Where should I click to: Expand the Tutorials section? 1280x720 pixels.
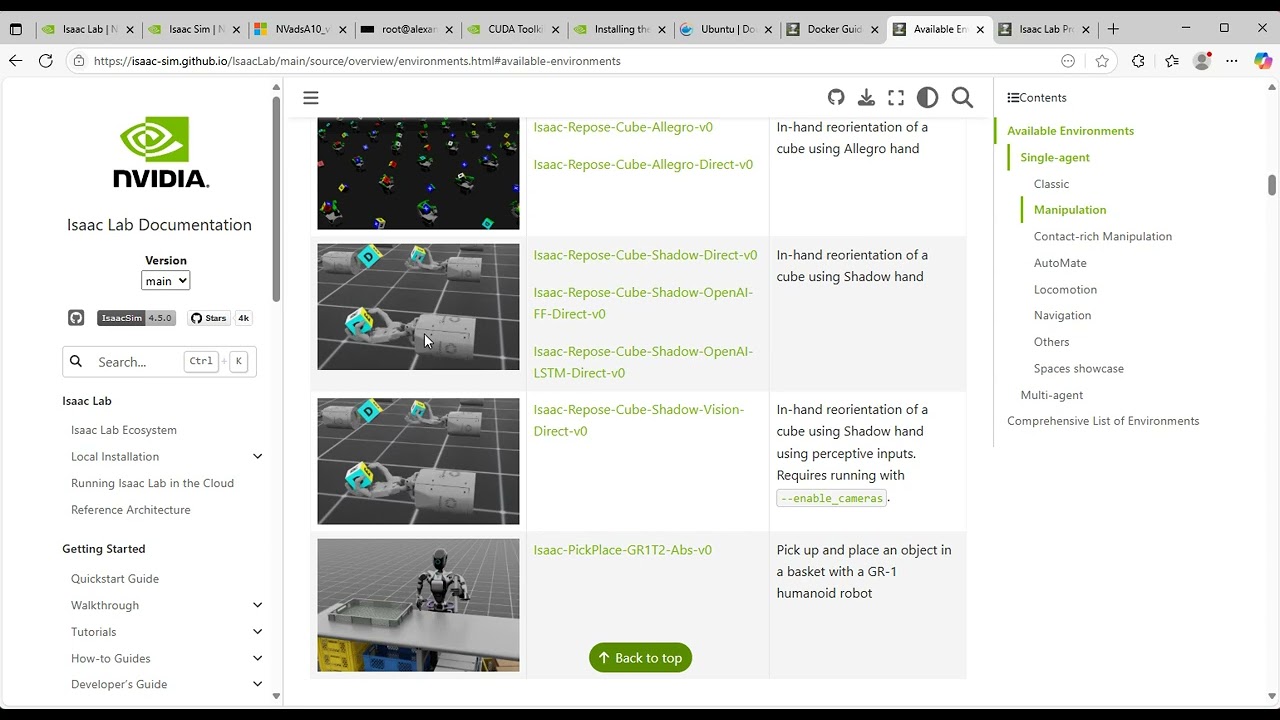click(257, 632)
